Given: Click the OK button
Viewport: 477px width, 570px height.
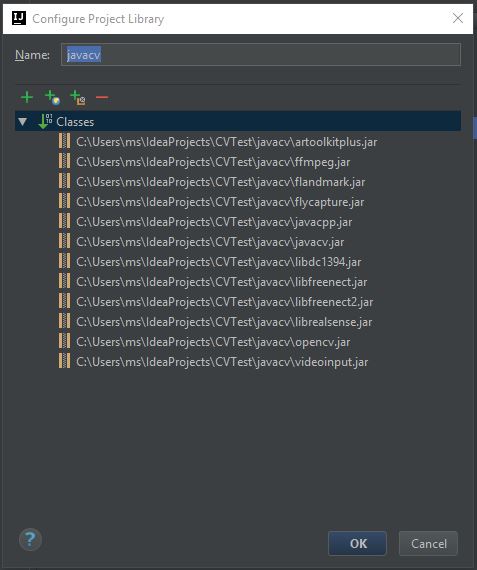Looking at the screenshot, I should point(357,543).
